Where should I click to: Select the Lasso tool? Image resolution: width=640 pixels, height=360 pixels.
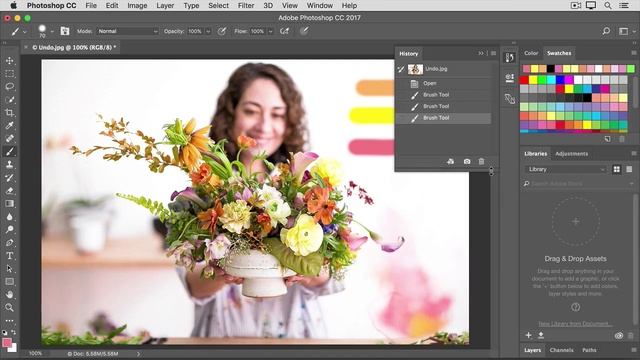click(10, 87)
